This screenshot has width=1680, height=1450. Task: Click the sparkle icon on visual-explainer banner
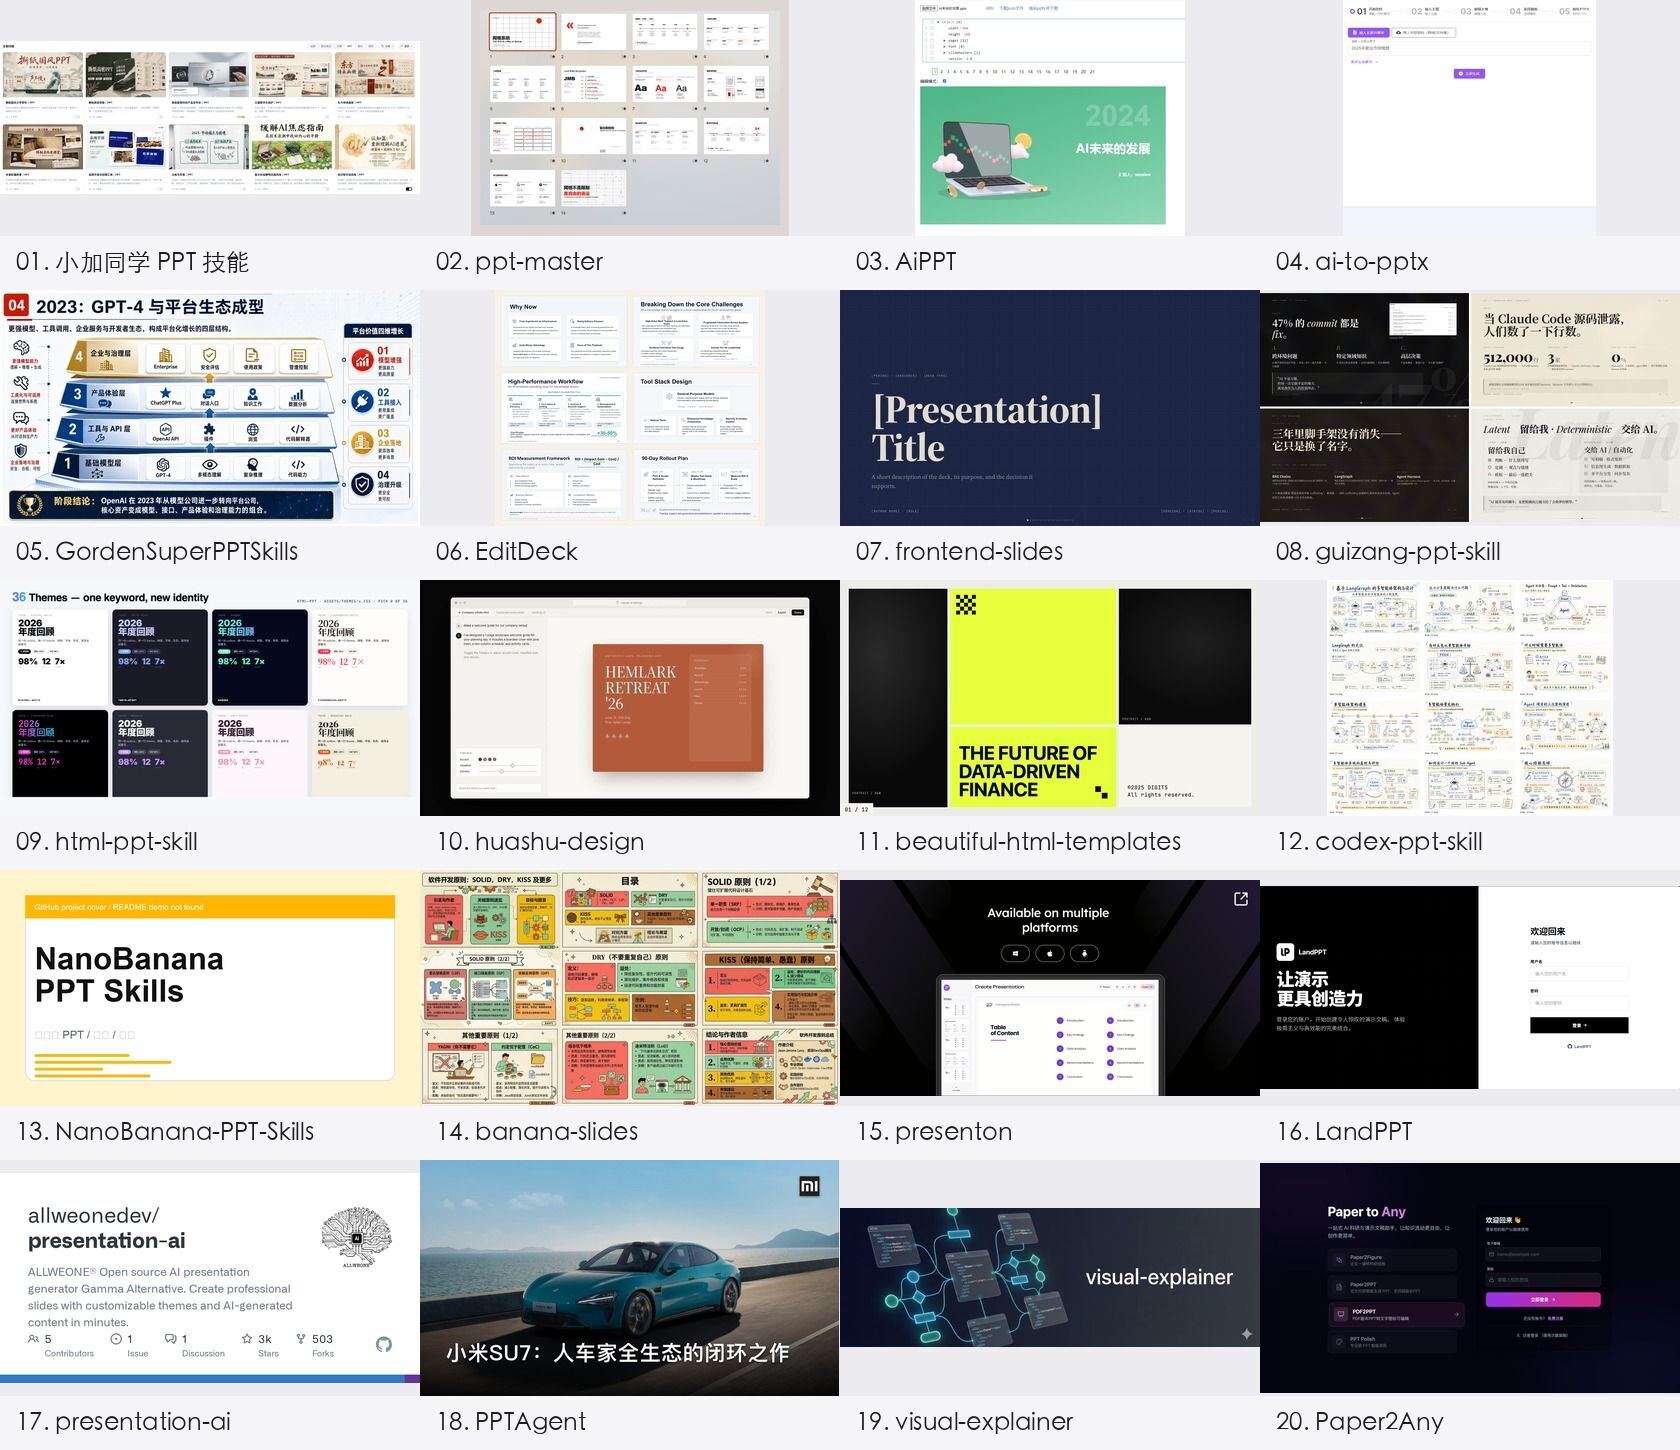point(1246,1333)
